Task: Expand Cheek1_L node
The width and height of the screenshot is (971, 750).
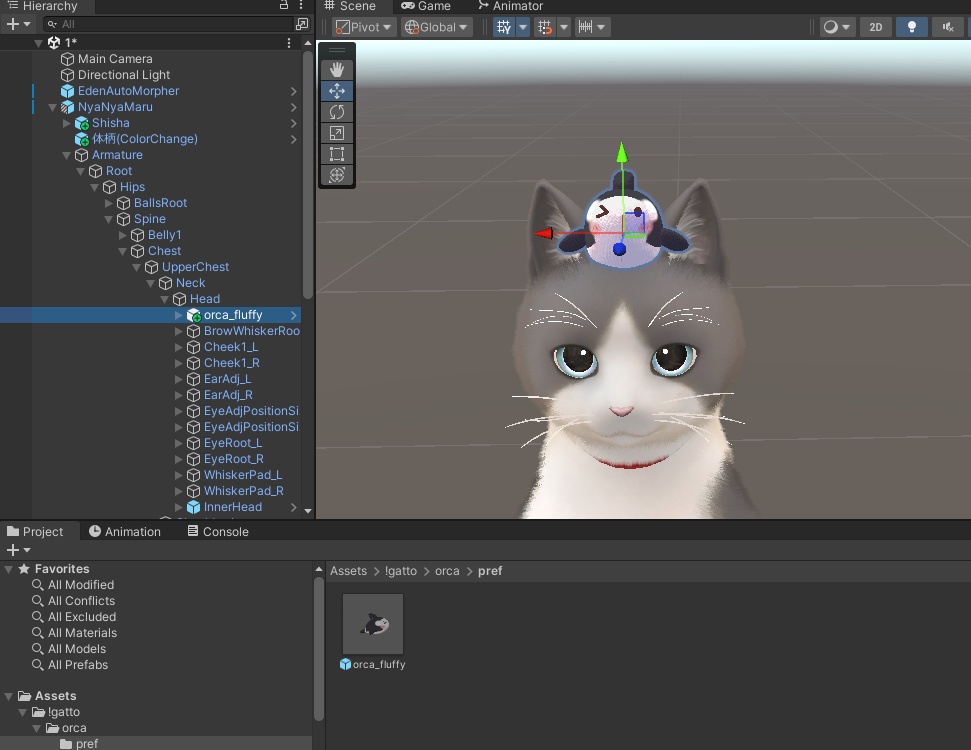Action: point(179,347)
